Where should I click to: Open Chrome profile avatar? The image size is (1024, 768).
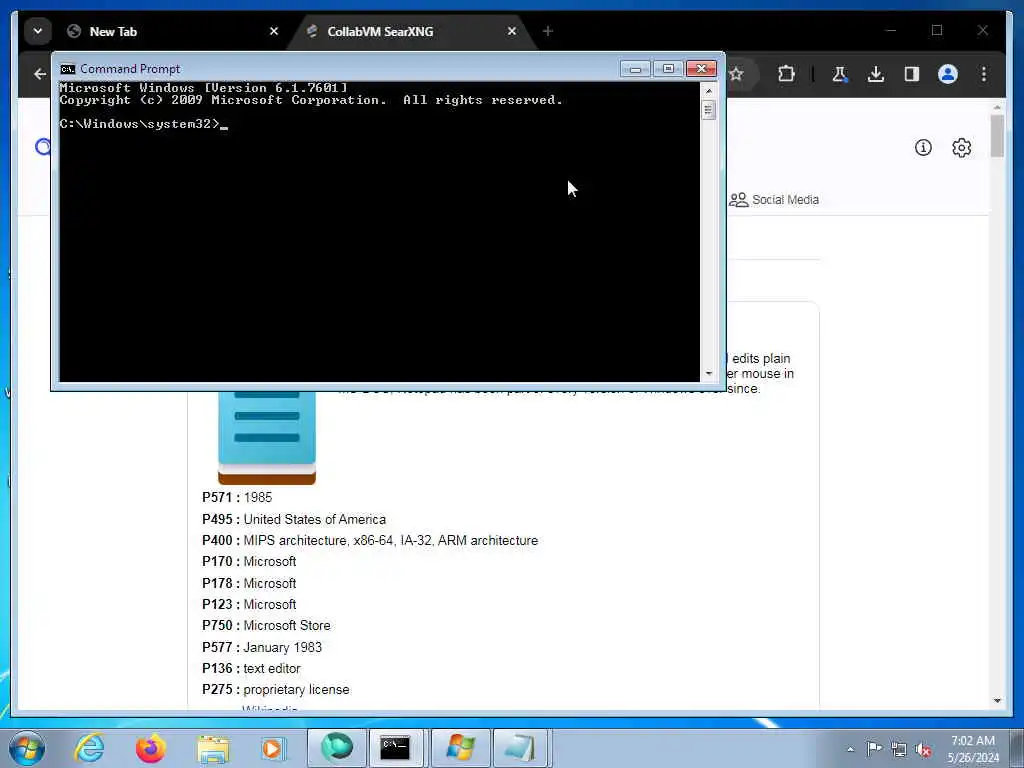(x=948, y=74)
